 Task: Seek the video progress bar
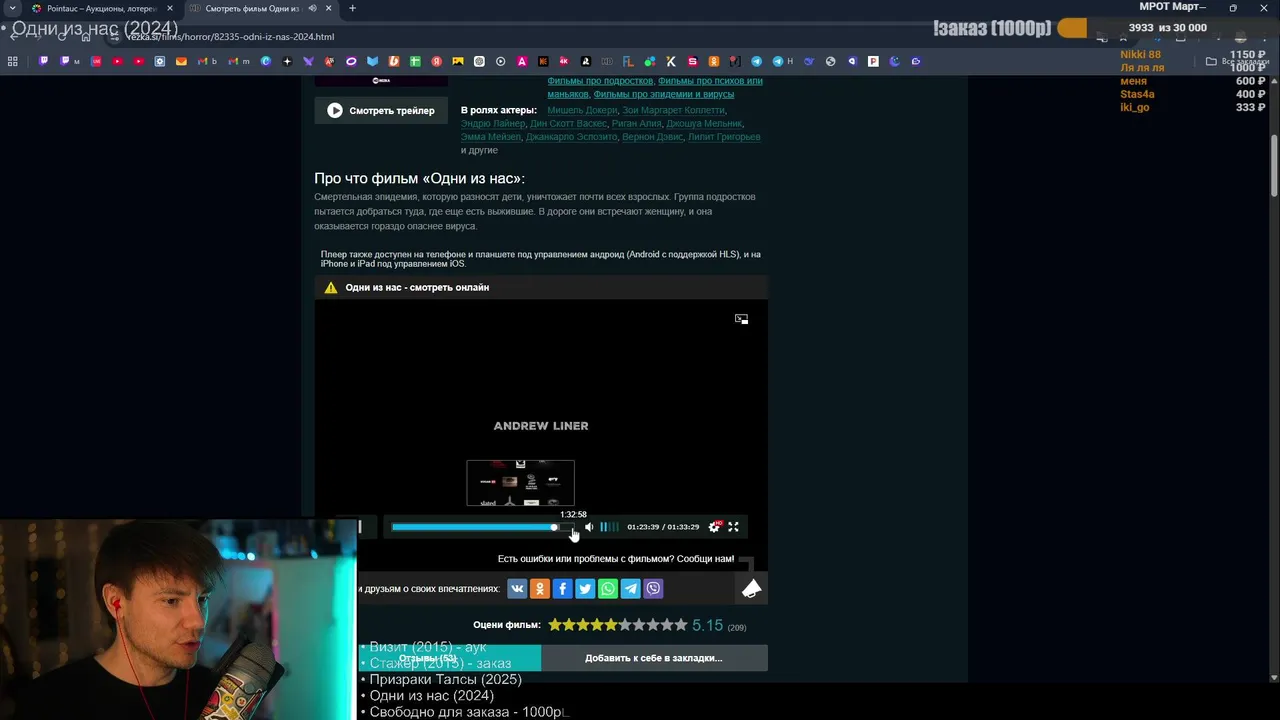pyautogui.click(x=483, y=527)
